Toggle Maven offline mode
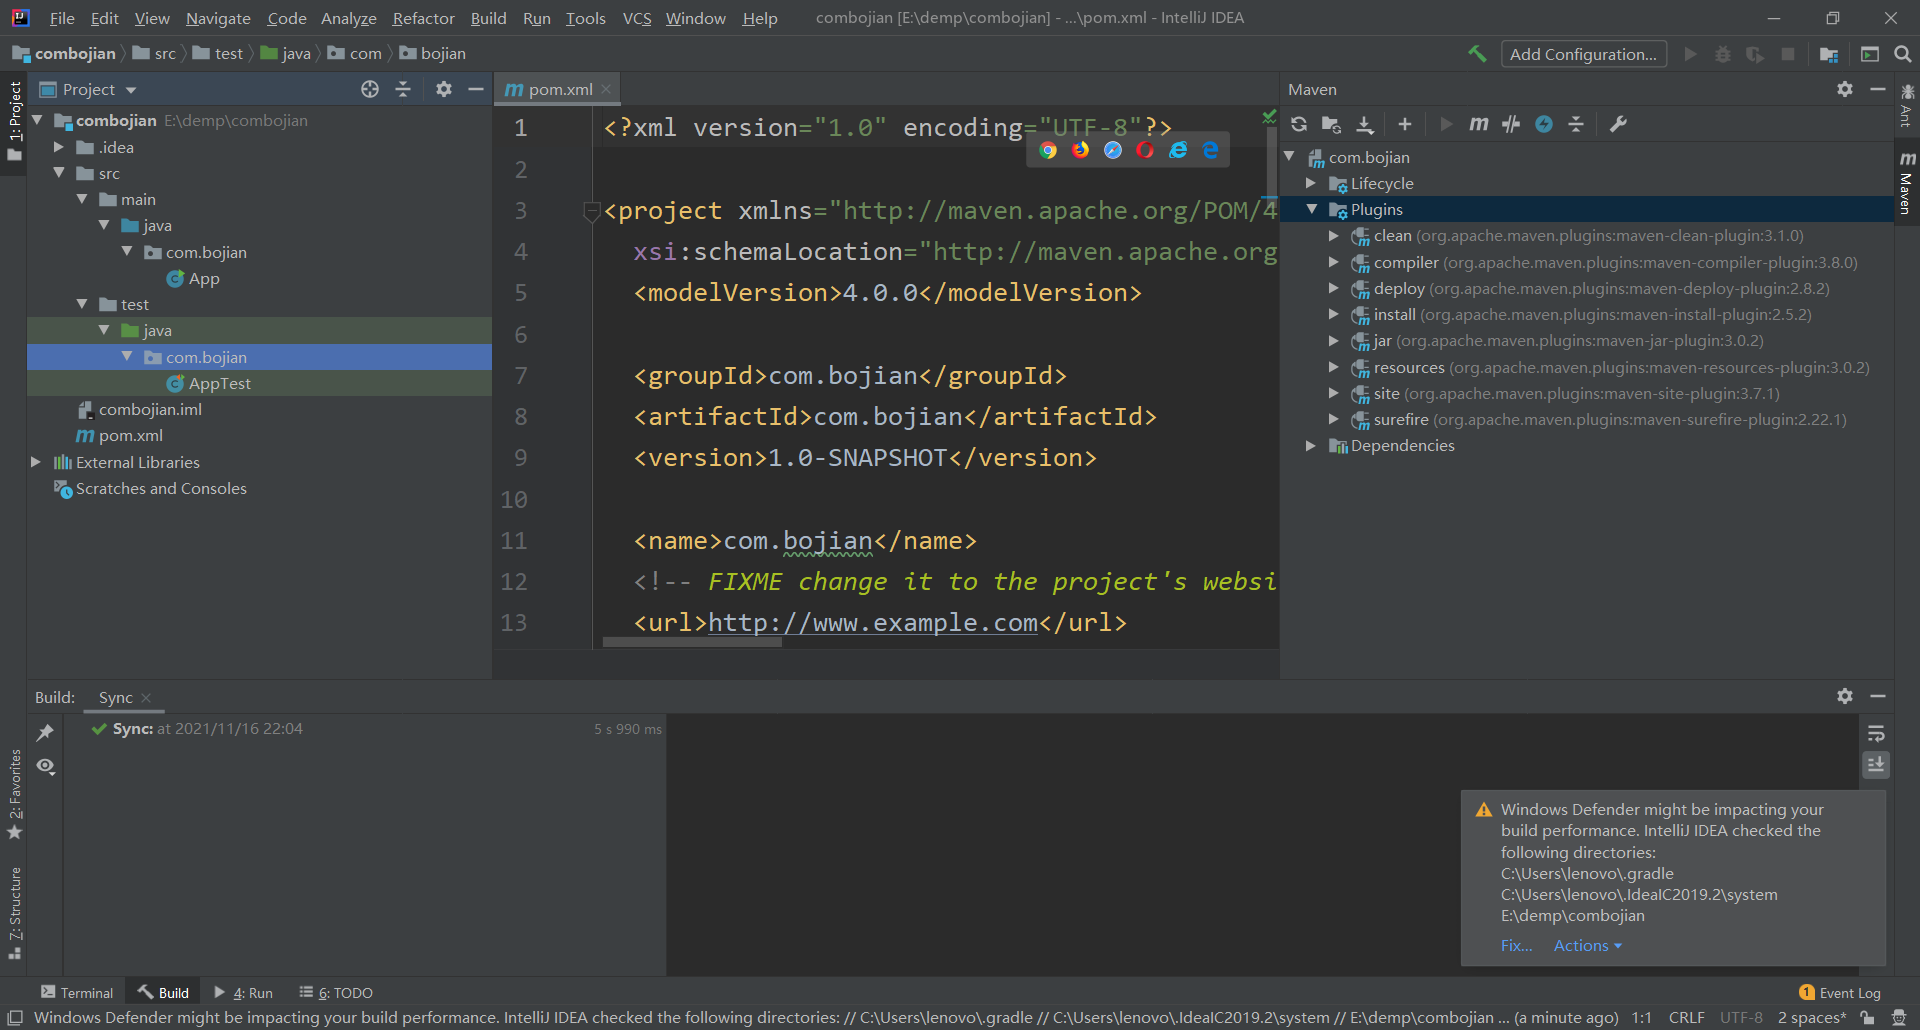 pos(1511,124)
